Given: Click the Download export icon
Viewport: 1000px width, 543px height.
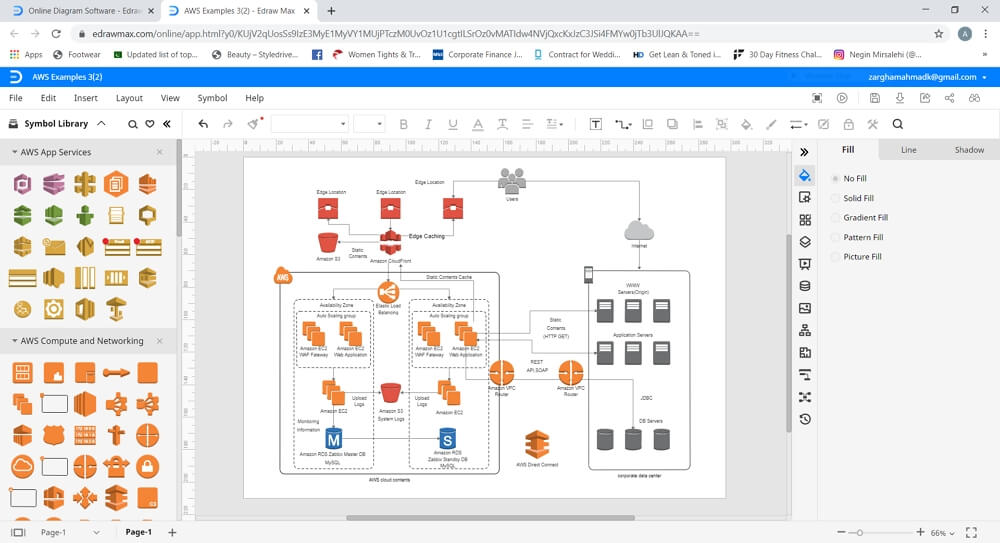Looking at the screenshot, I should [x=900, y=98].
